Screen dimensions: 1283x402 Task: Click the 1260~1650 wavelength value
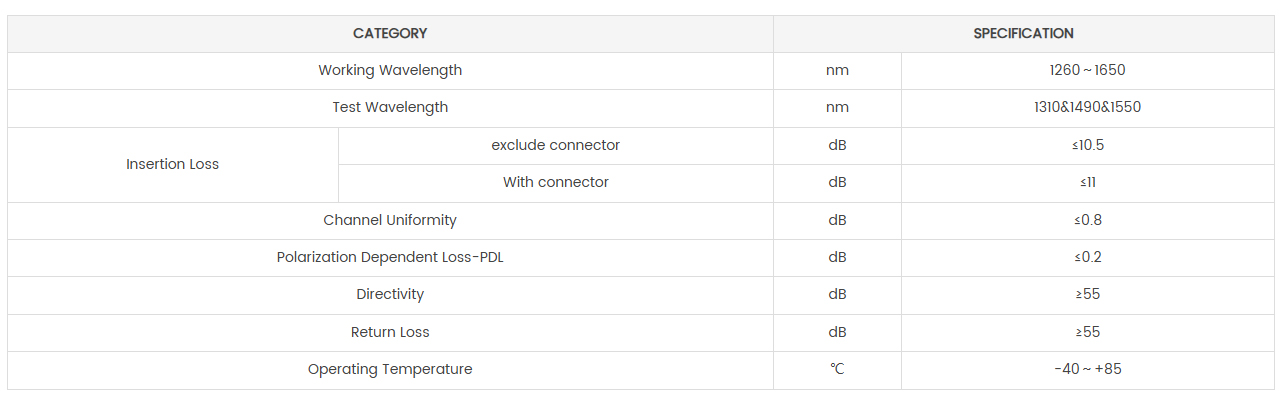click(1087, 71)
